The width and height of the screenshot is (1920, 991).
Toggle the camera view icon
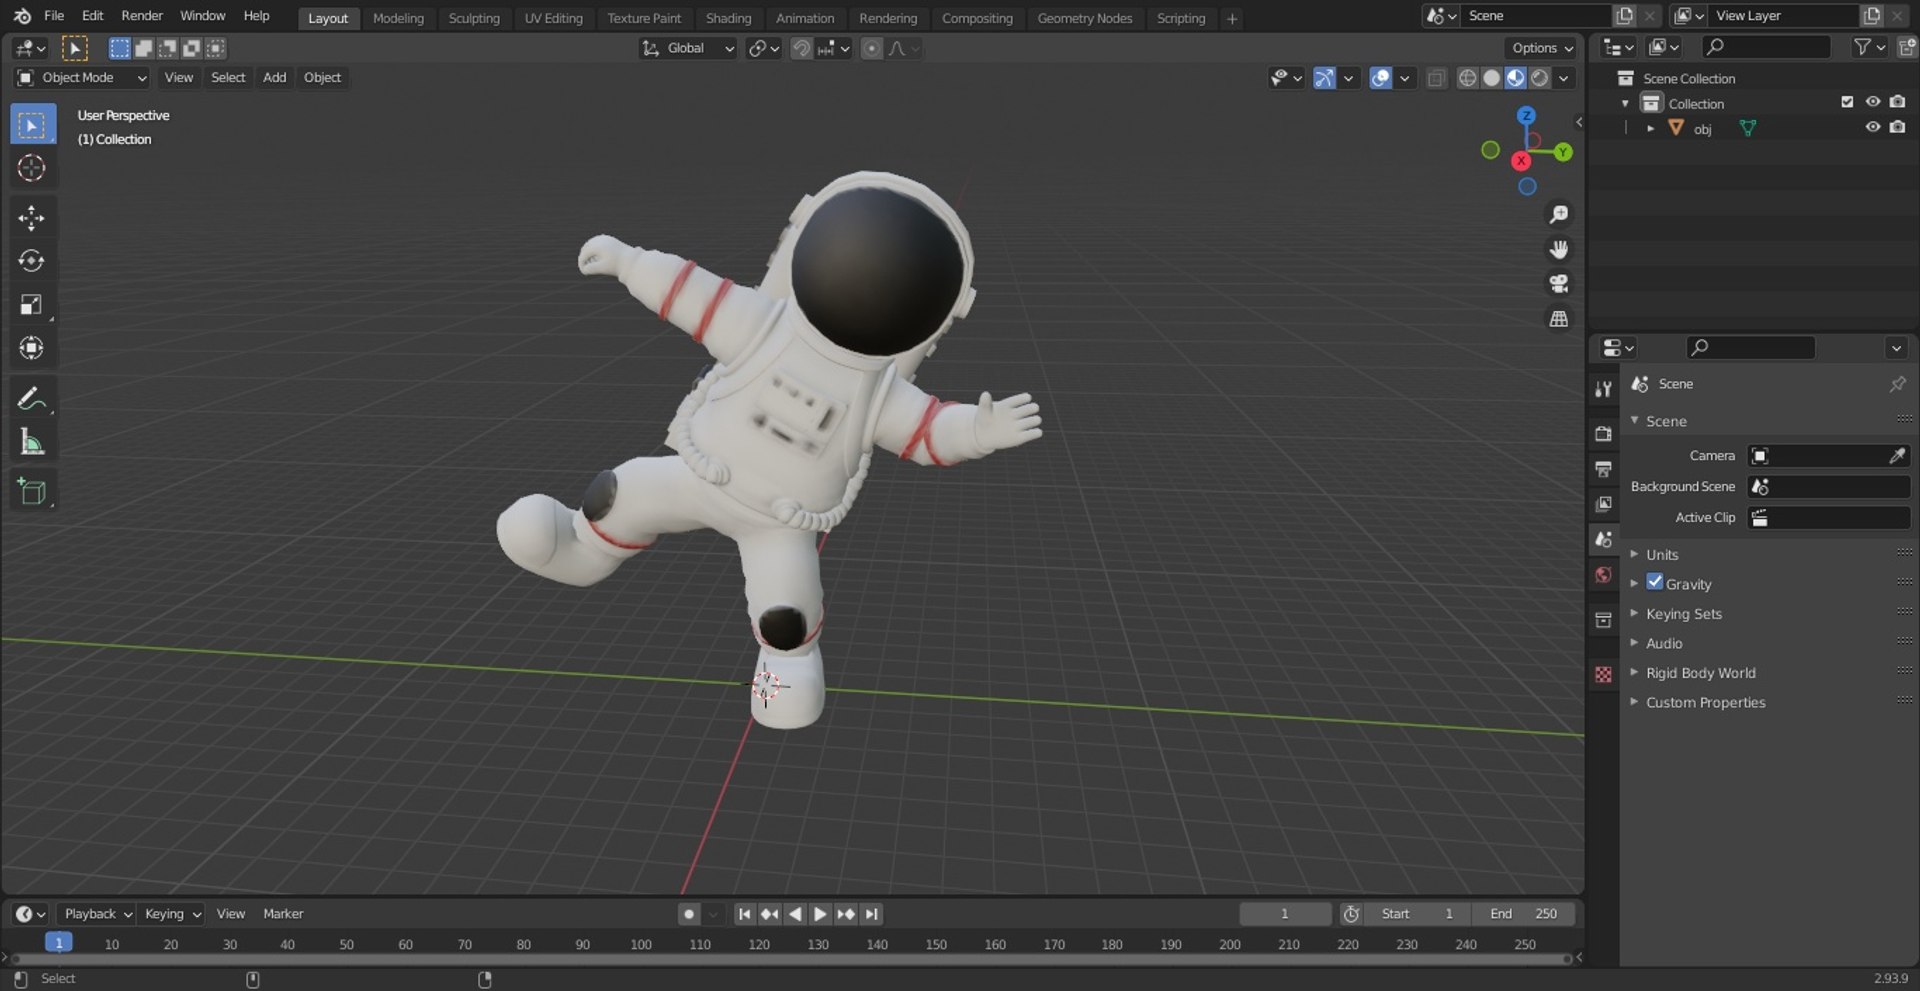coord(1558,284)
